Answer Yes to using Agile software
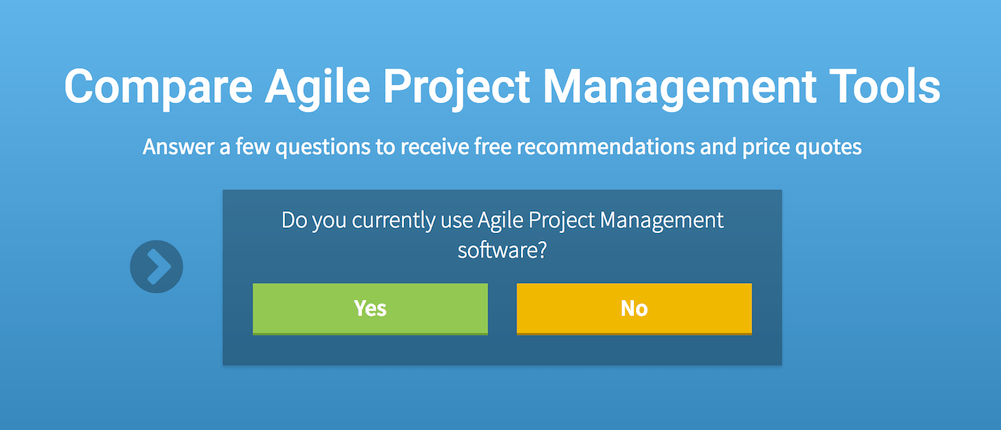 (x=370, y=309)
